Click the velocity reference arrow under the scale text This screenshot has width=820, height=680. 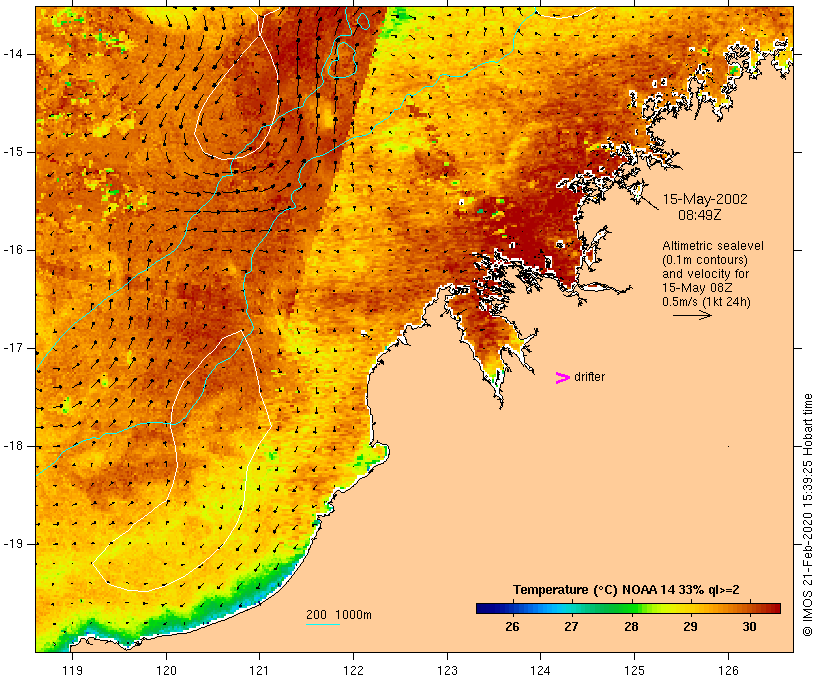692,315
